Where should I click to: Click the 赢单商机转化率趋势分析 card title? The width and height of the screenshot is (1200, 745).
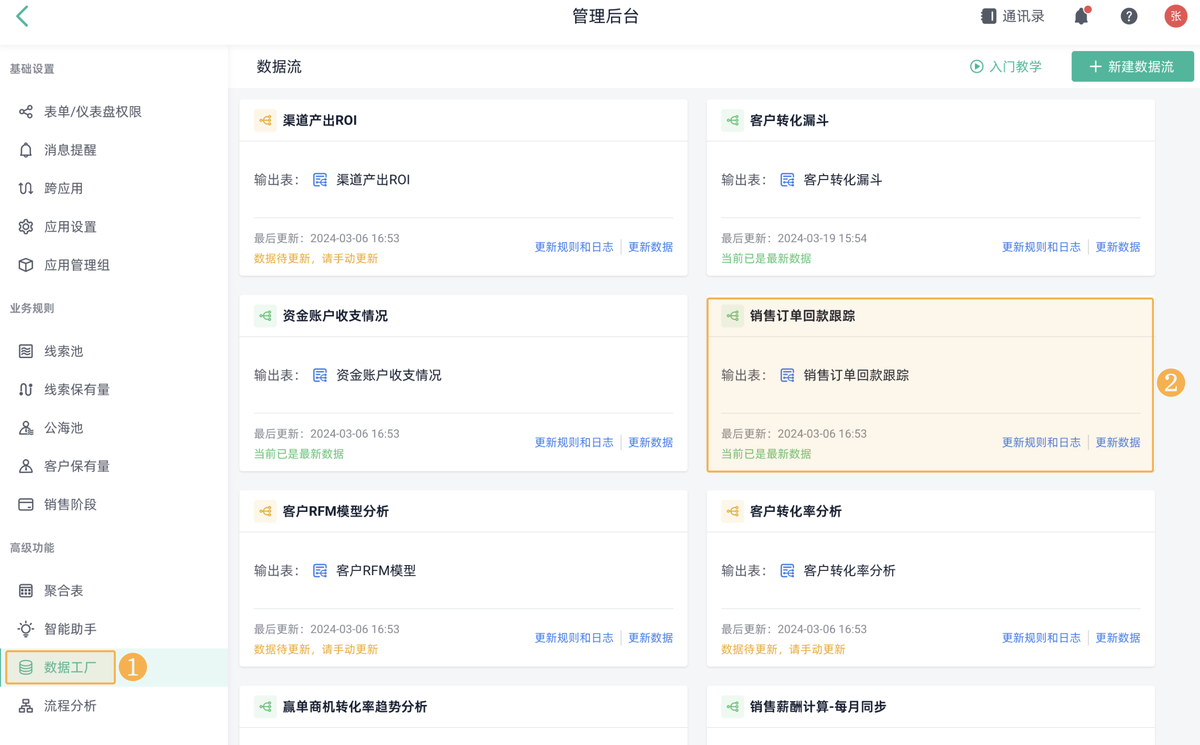355,707
